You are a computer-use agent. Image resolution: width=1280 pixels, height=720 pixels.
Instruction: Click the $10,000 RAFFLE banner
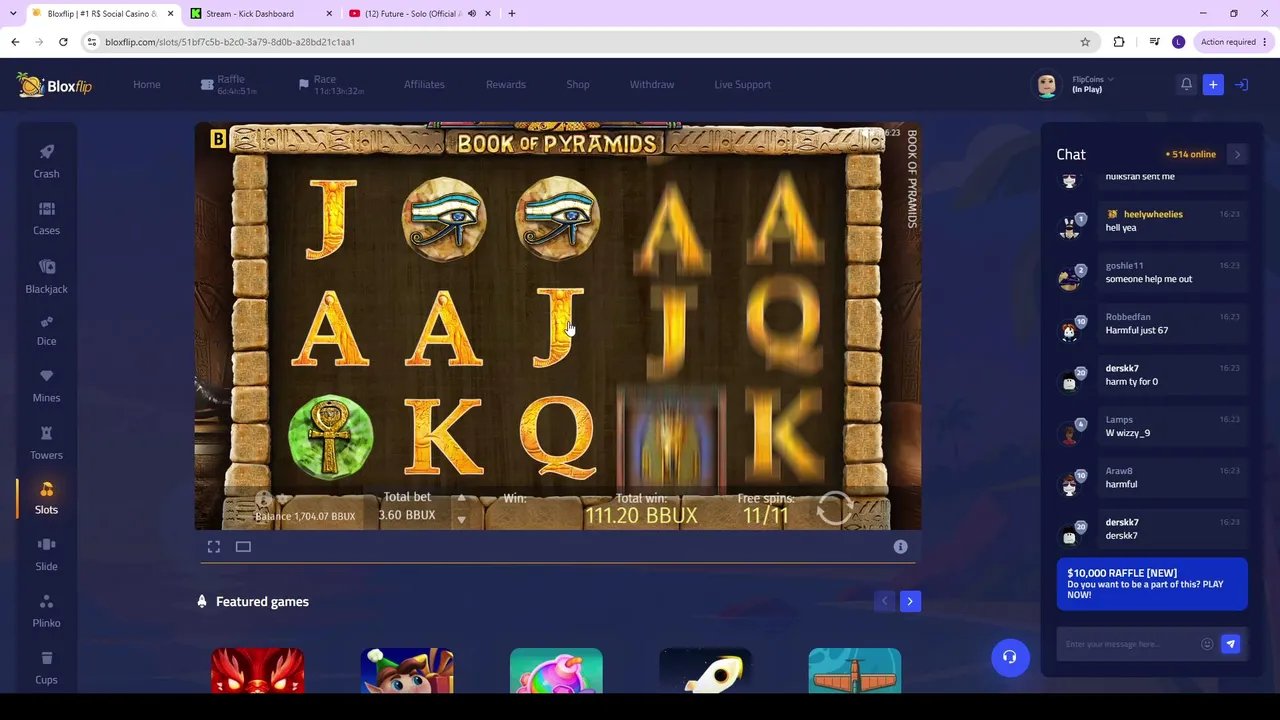[1152, 584]
